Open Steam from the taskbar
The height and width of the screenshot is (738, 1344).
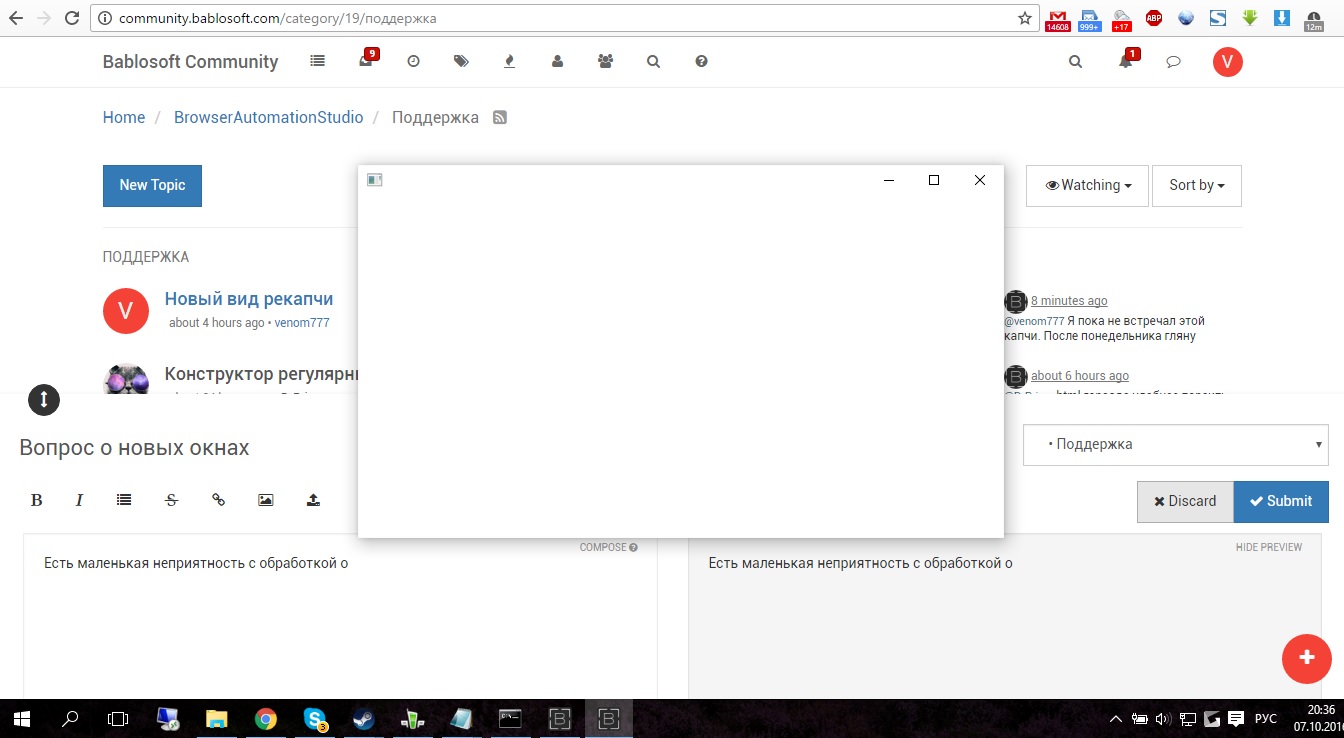click(x=362, y=718)
